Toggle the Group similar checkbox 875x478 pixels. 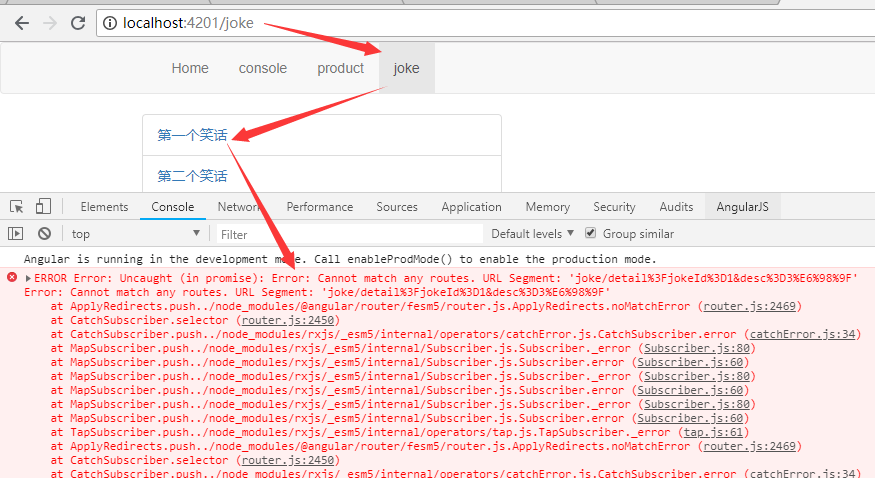[x=591, y=234]
